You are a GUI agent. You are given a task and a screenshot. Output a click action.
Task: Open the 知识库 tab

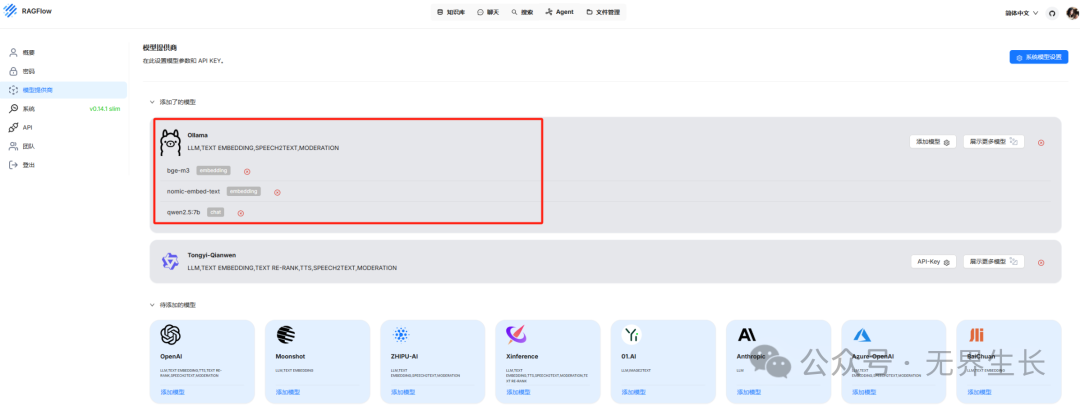(x=452, y=12)
